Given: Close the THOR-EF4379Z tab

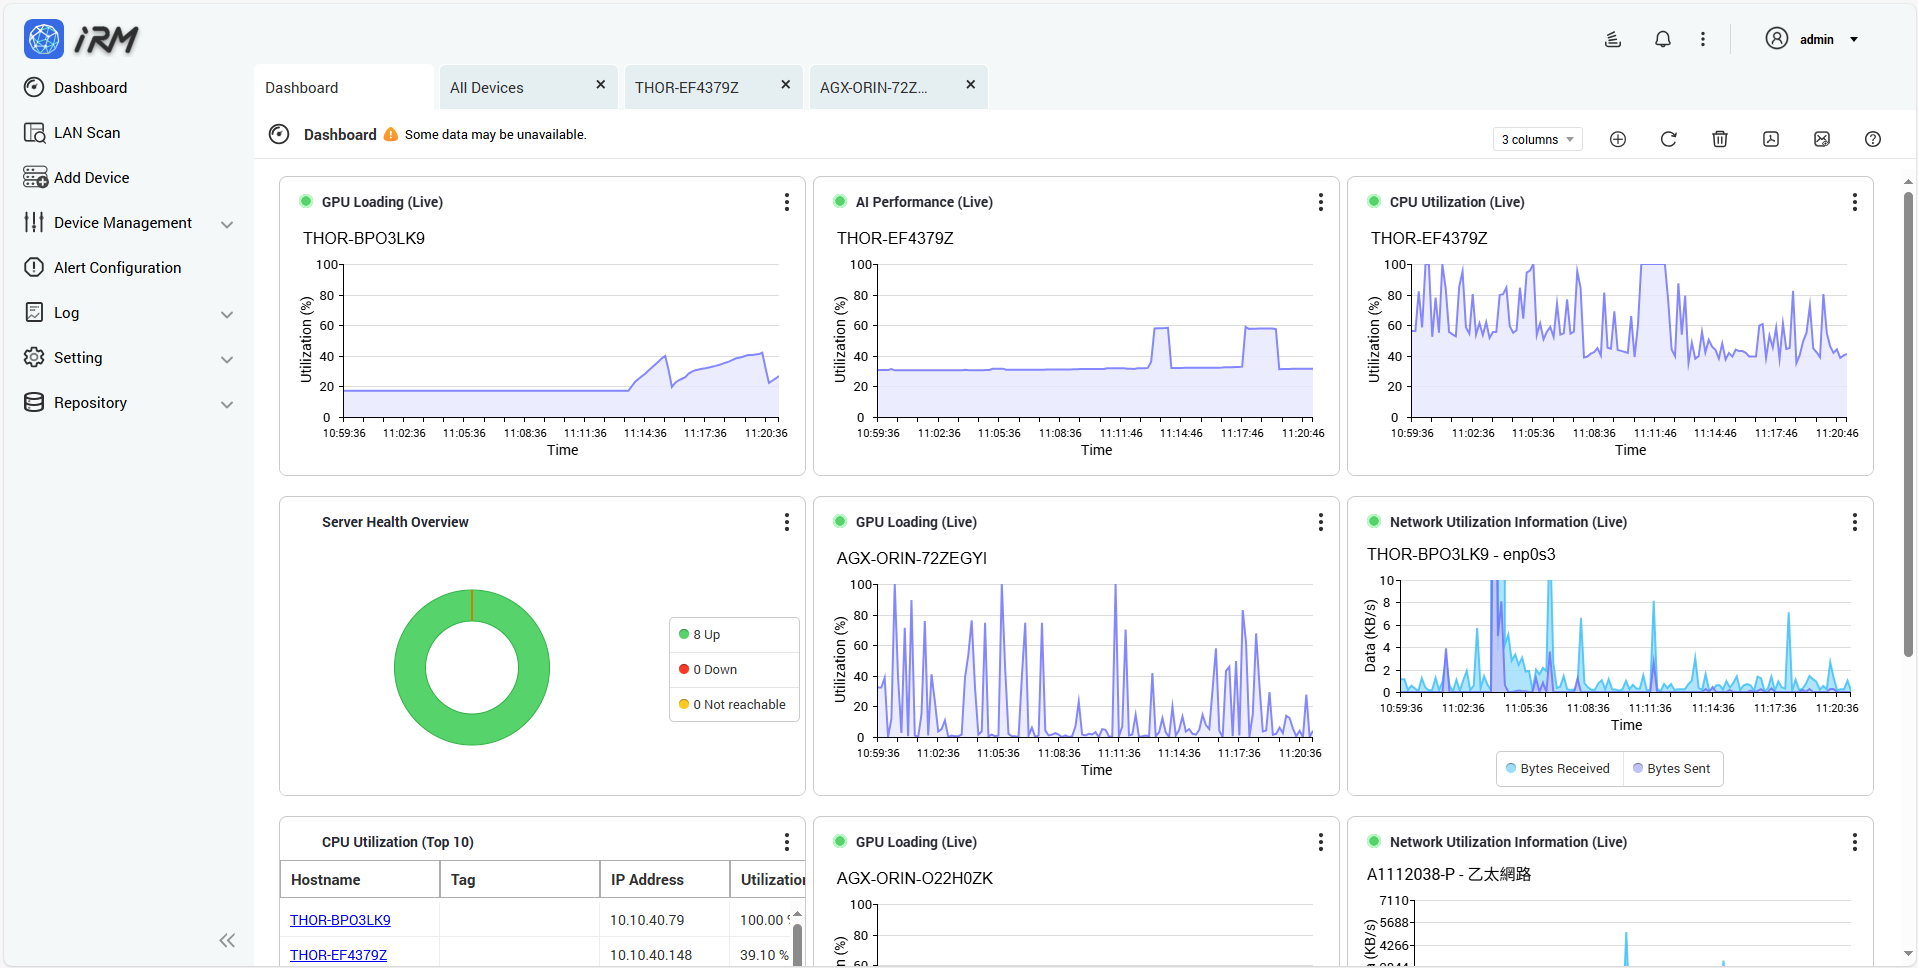Looking at the screenshot, I should tap(786, 85).
